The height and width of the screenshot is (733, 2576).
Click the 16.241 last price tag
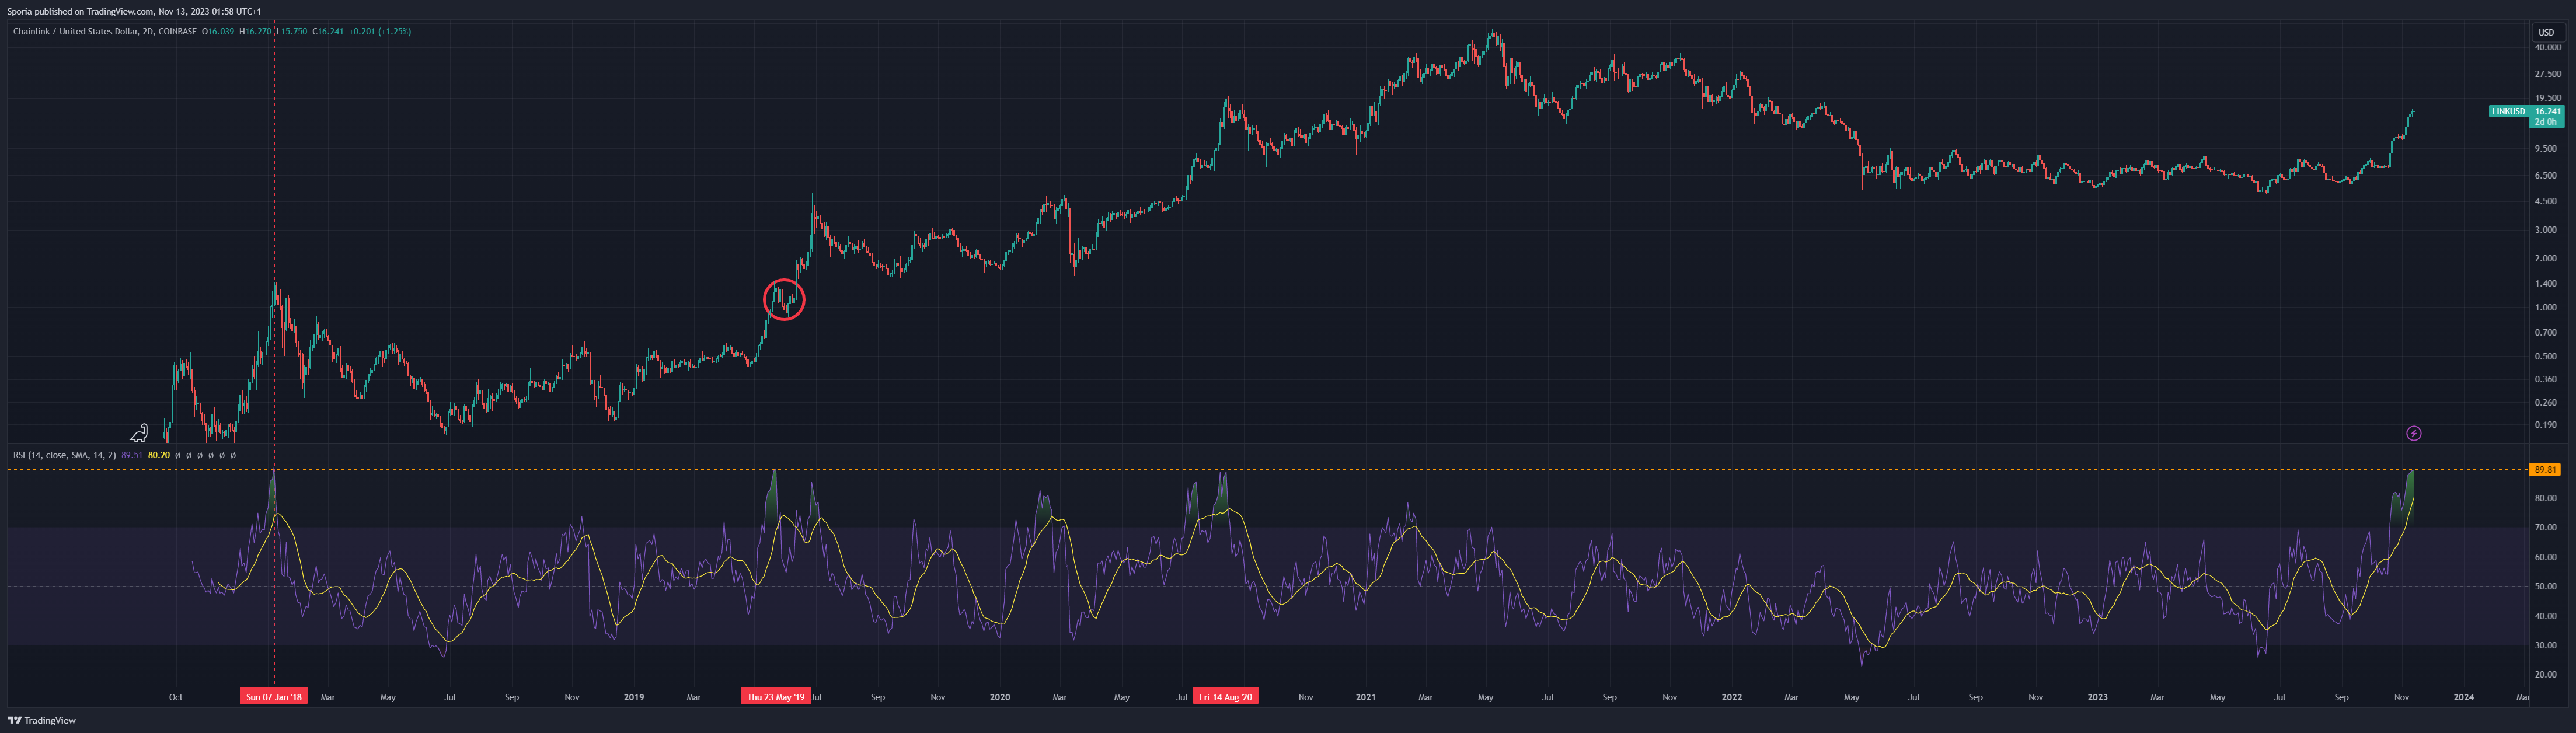(x=2547, y=111)
